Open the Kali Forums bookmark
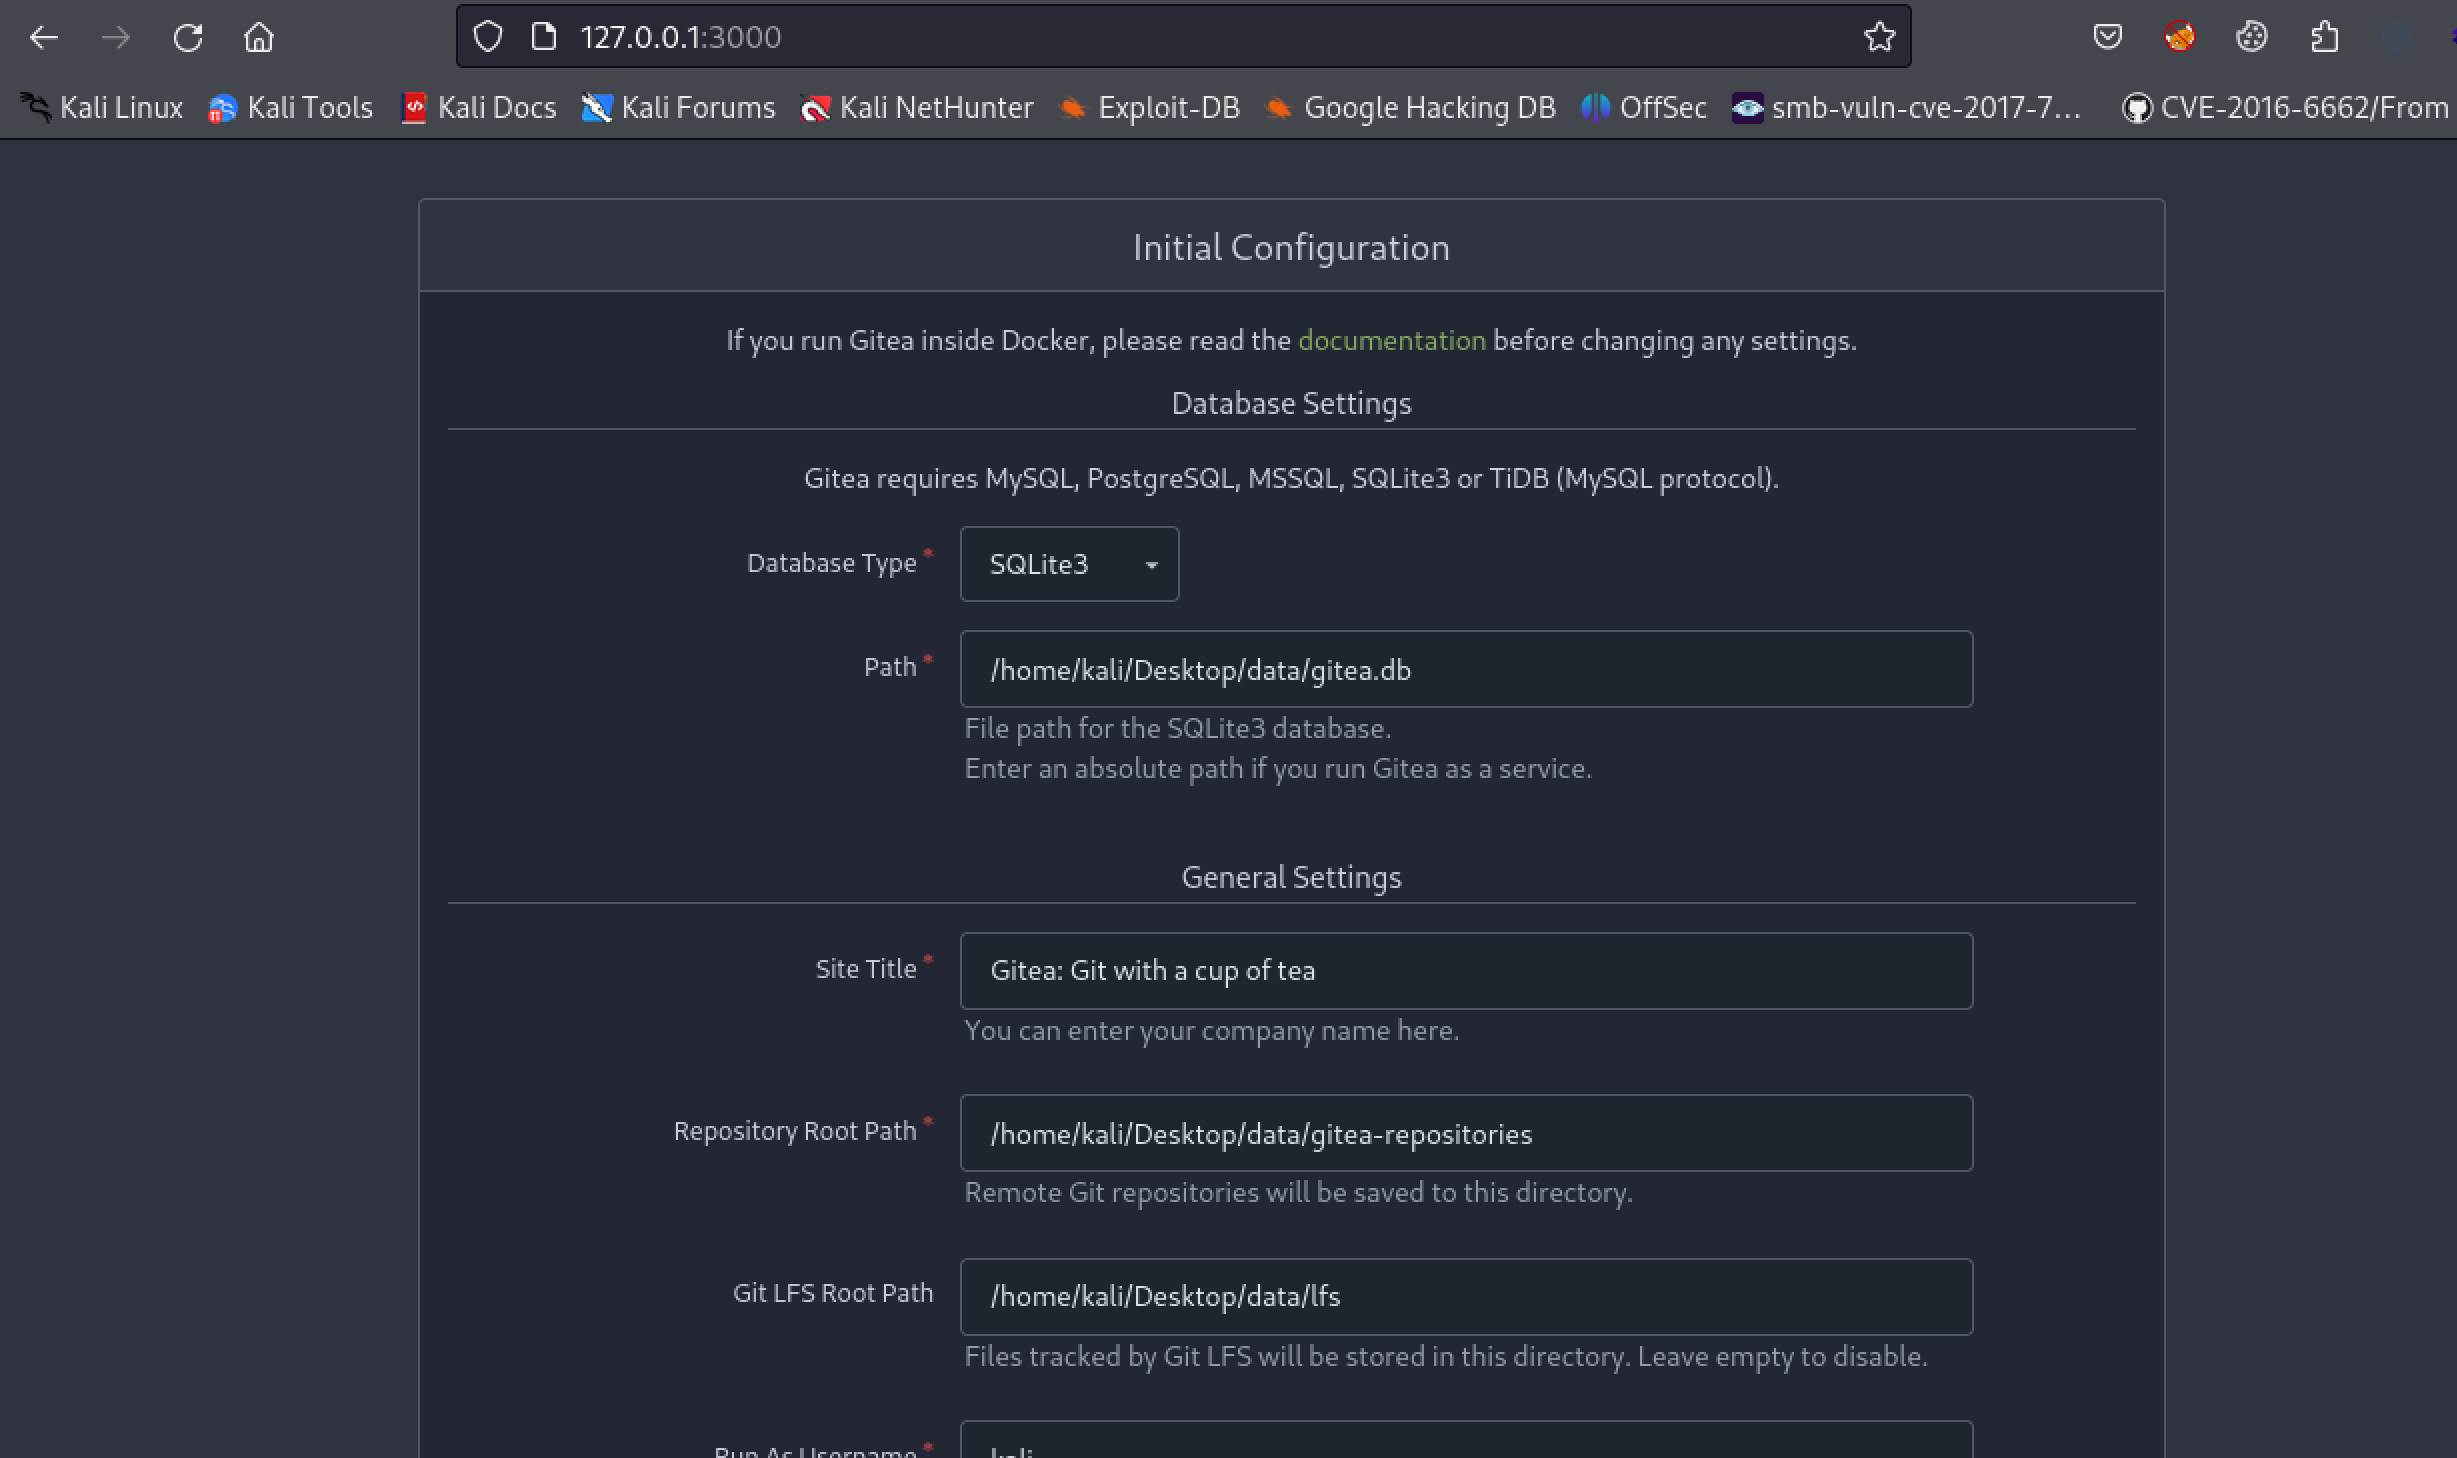This screenshot has height=1458, width=2457. 678,108
